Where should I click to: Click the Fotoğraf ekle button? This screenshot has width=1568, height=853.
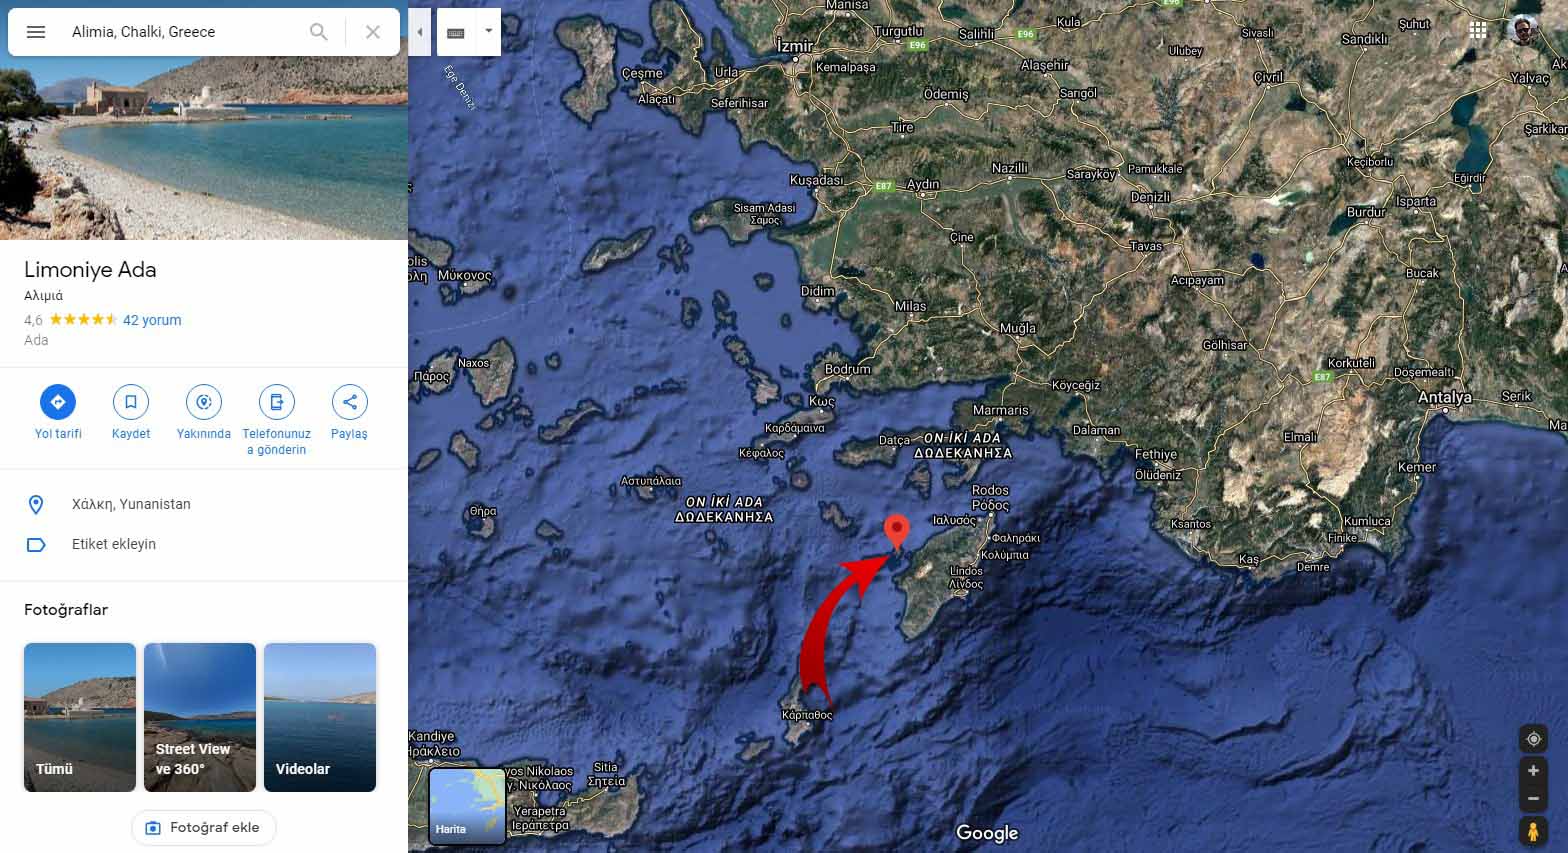click(204, 828)
